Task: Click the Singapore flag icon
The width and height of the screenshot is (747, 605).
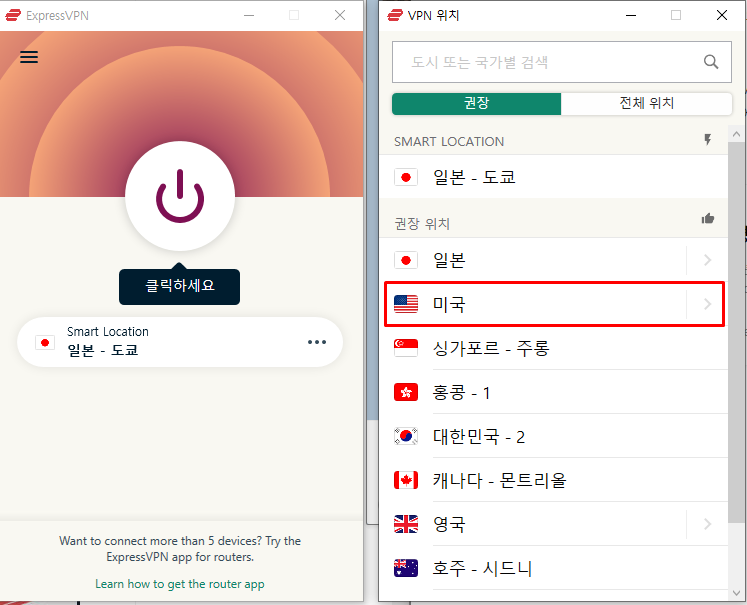Action: tap(406, 348)
